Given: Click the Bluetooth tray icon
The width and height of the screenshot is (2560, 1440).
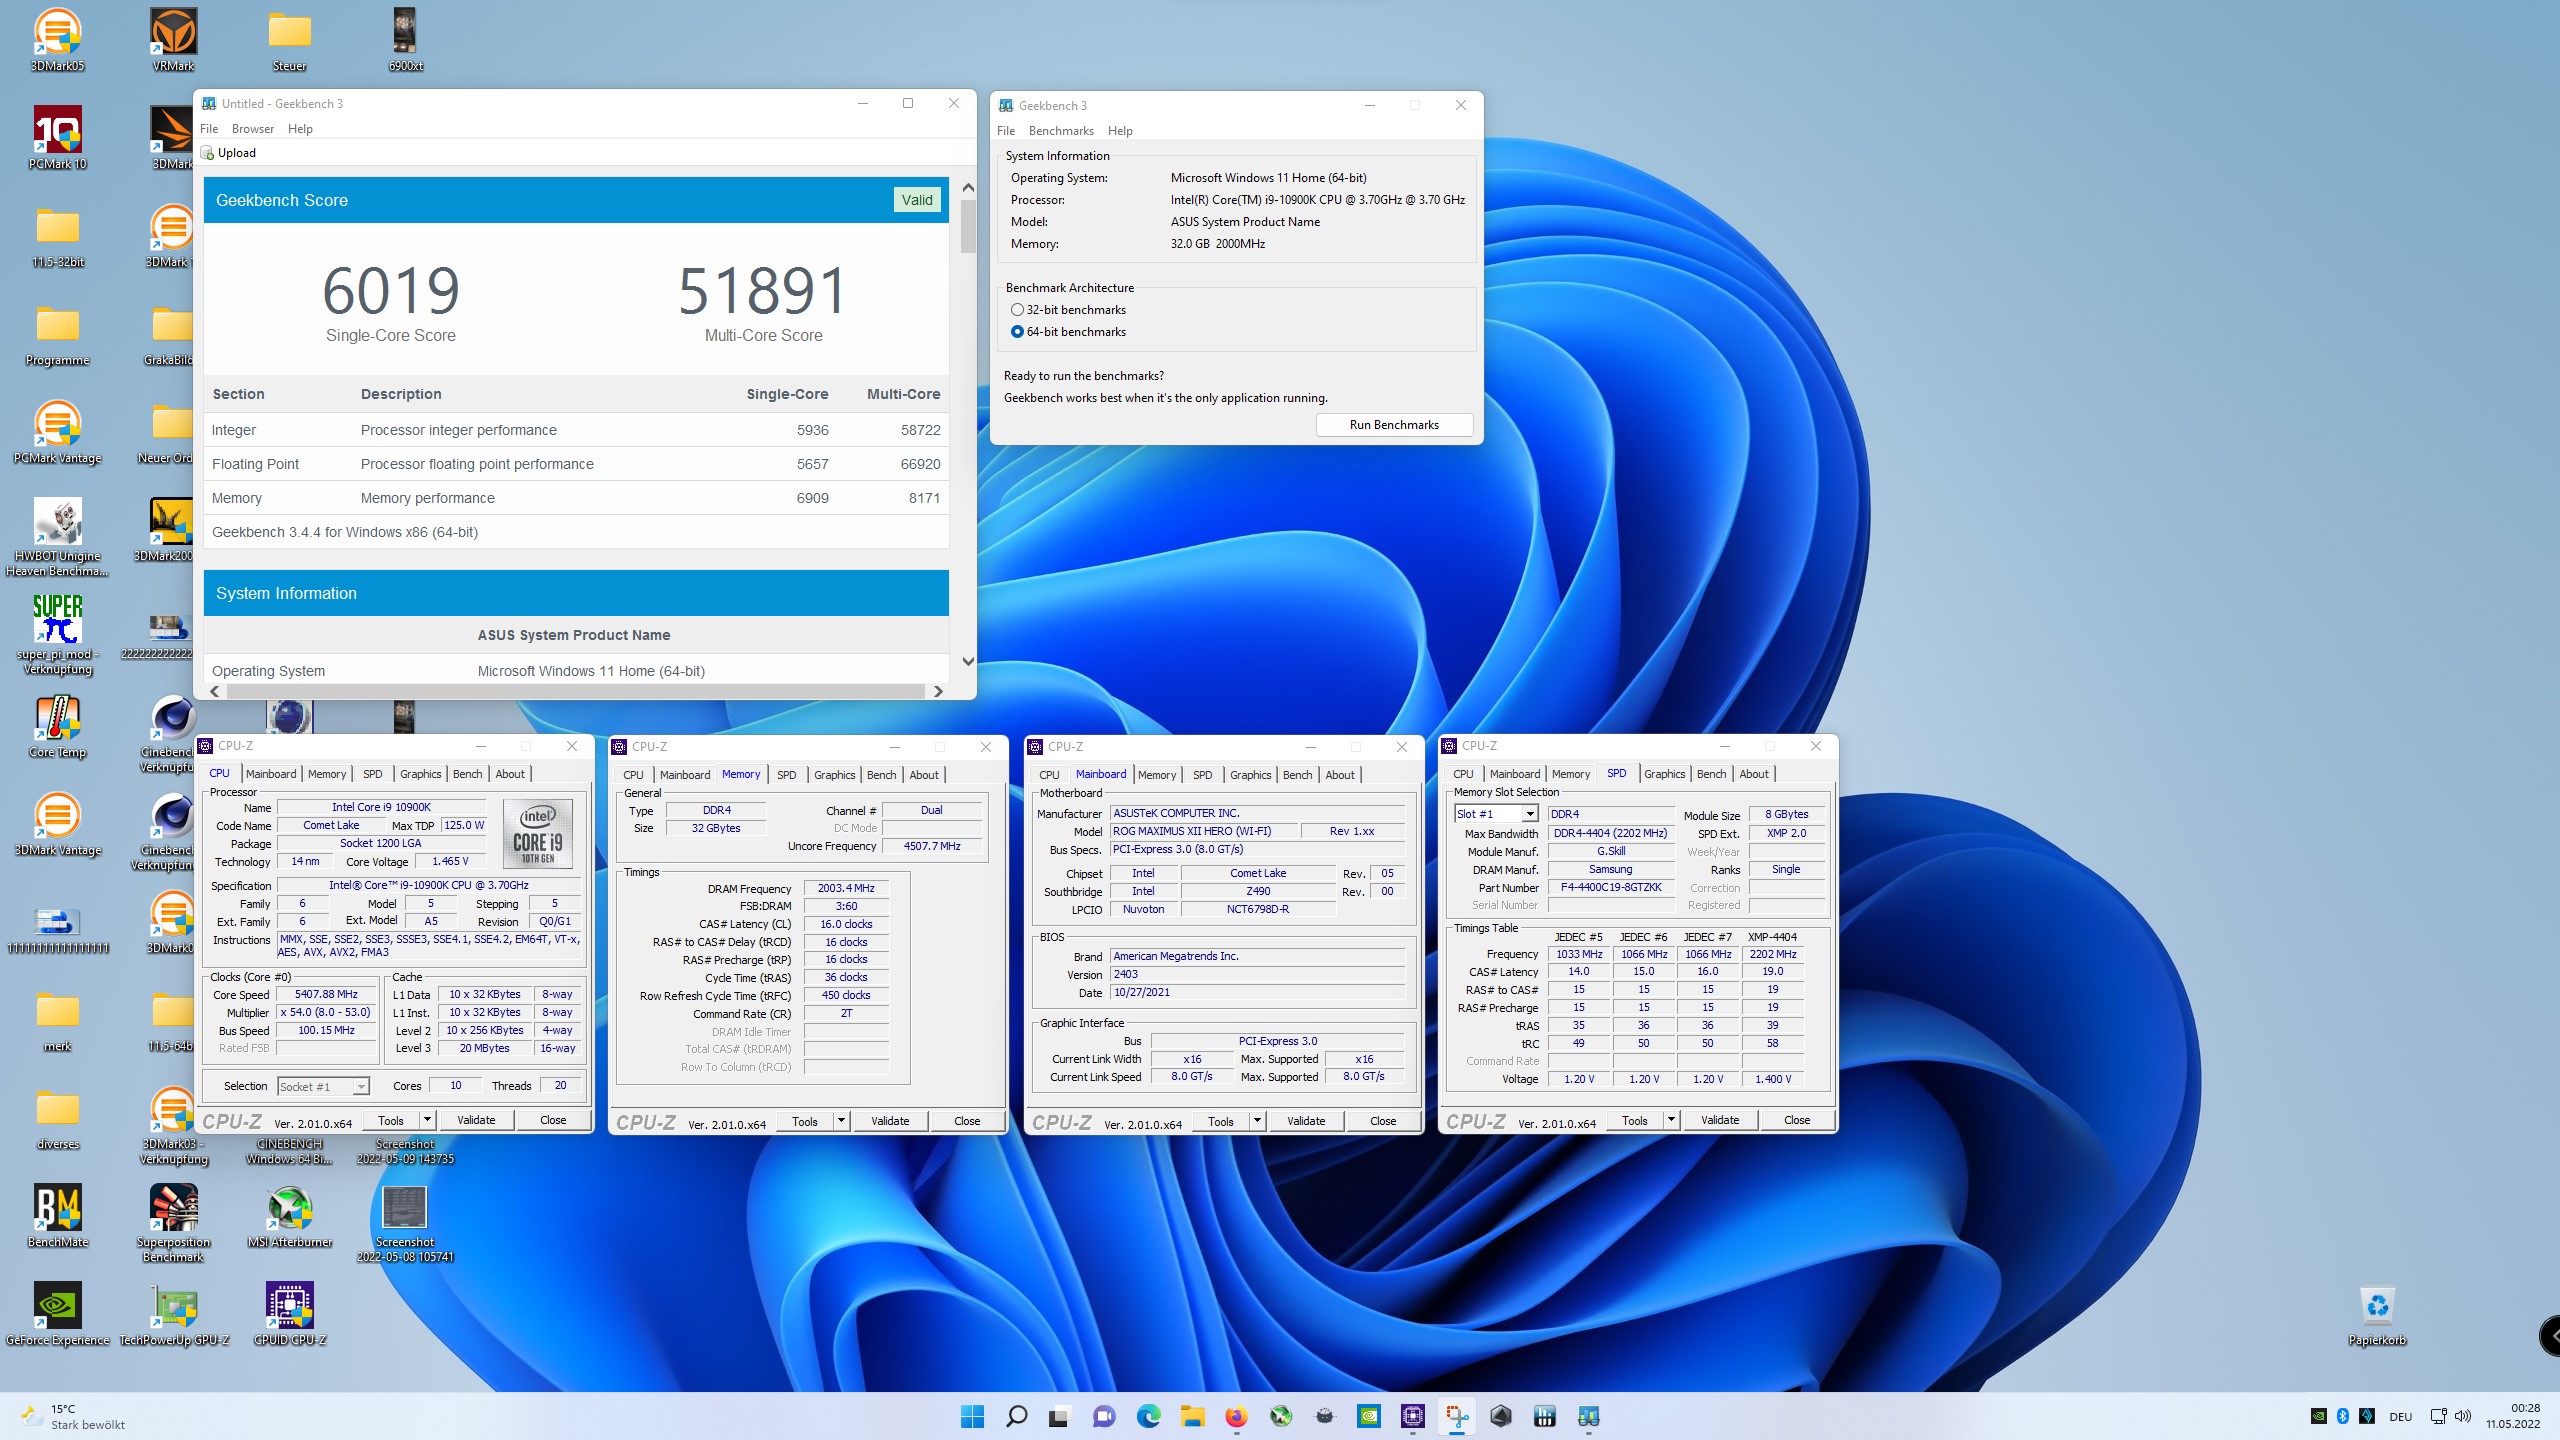Looking at the screenshot, I should (x=2342, y=1416).
